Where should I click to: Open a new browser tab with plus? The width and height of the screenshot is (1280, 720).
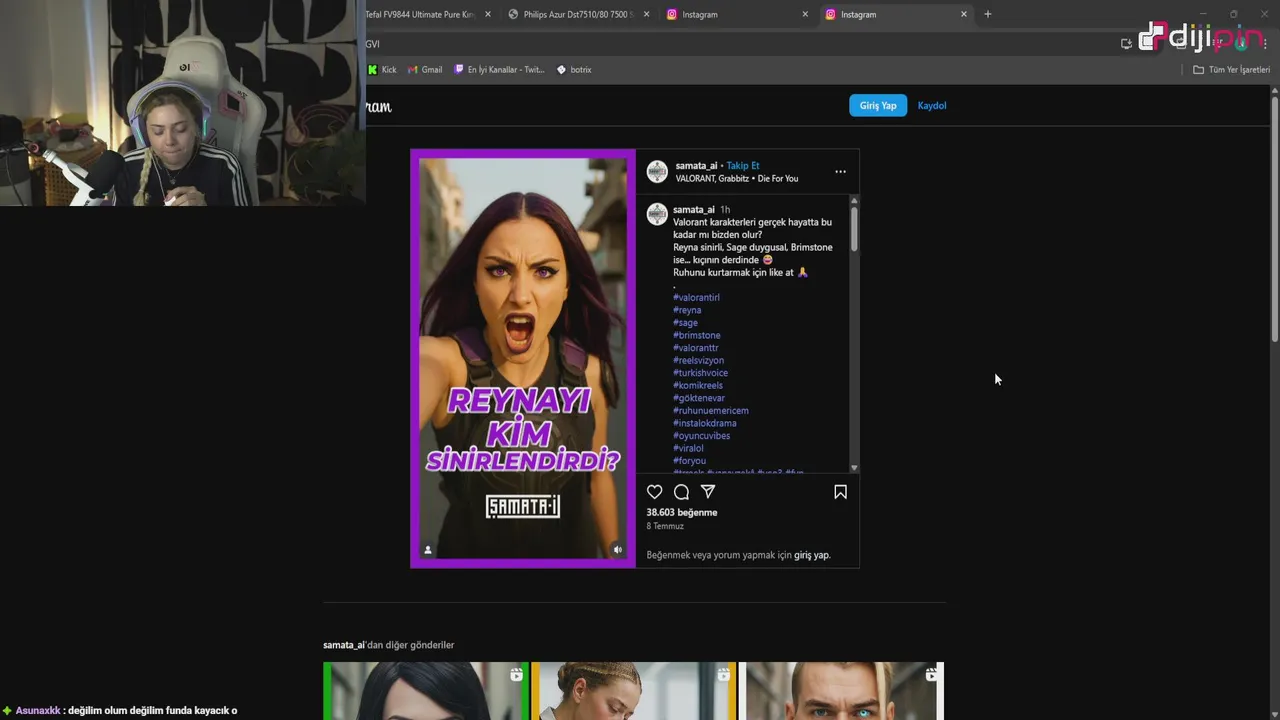click(987, 14)
